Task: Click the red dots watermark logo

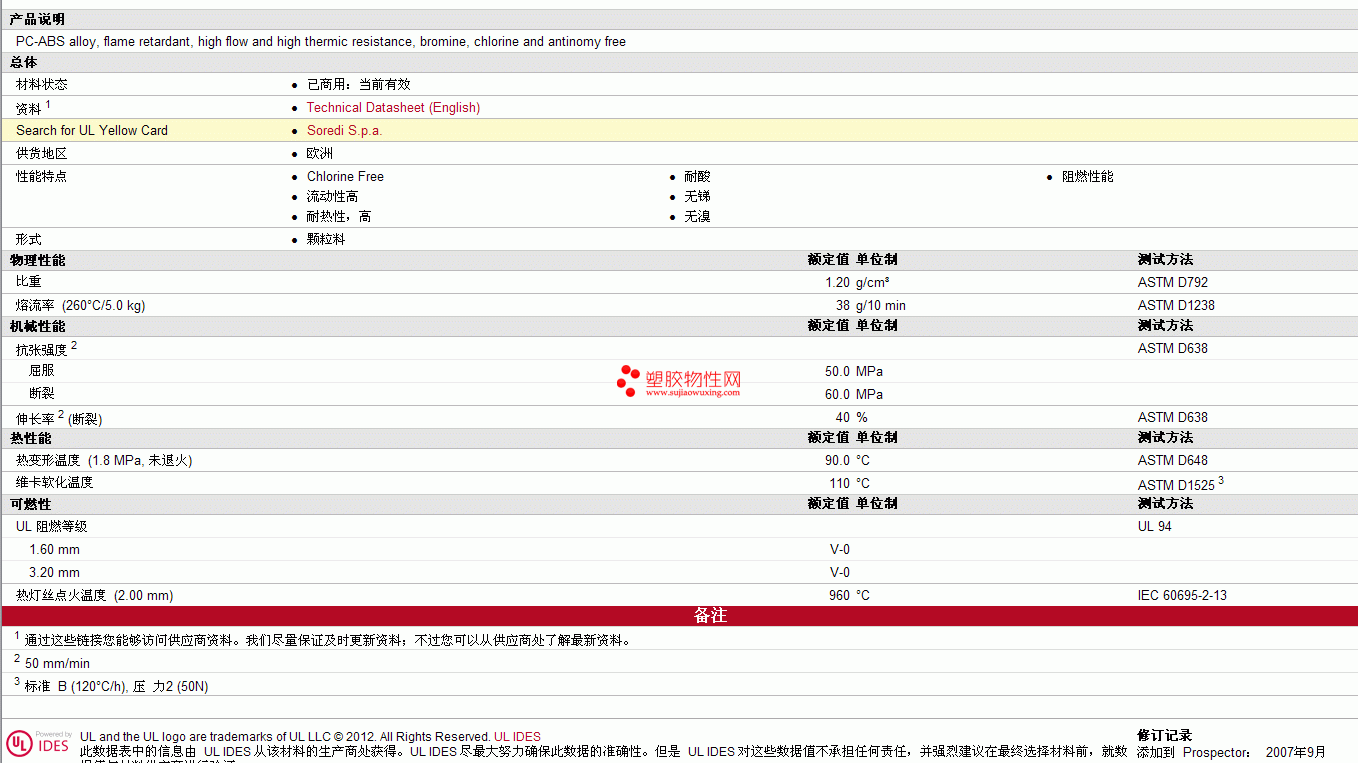Action: (x=628, y=380)
